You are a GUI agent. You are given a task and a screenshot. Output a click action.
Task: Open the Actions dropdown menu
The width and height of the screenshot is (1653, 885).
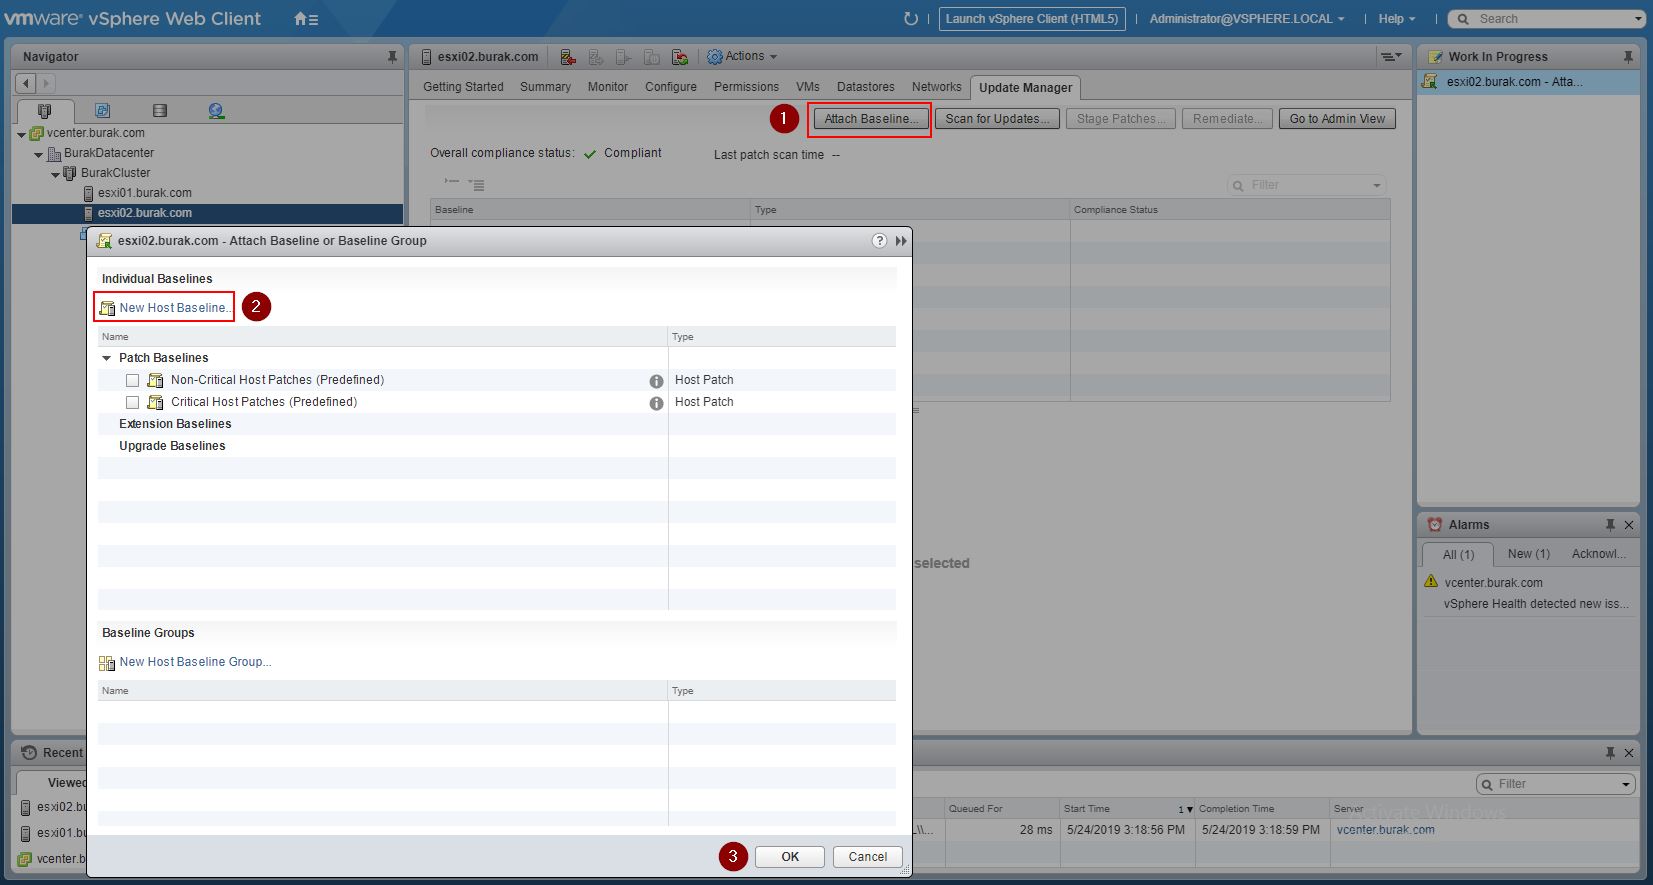pos(742,57)
